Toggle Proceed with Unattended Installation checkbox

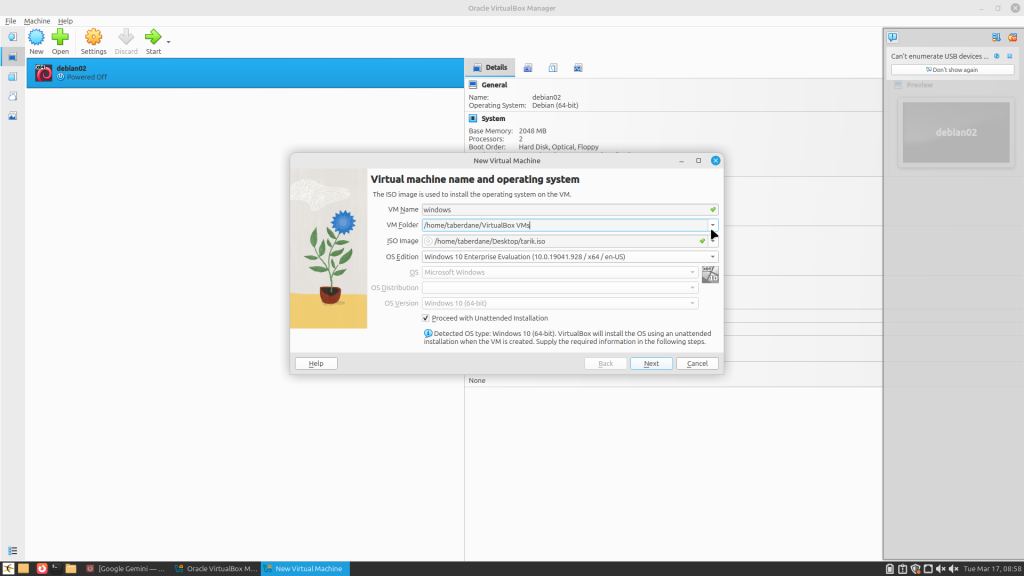[x=426, y=318]
